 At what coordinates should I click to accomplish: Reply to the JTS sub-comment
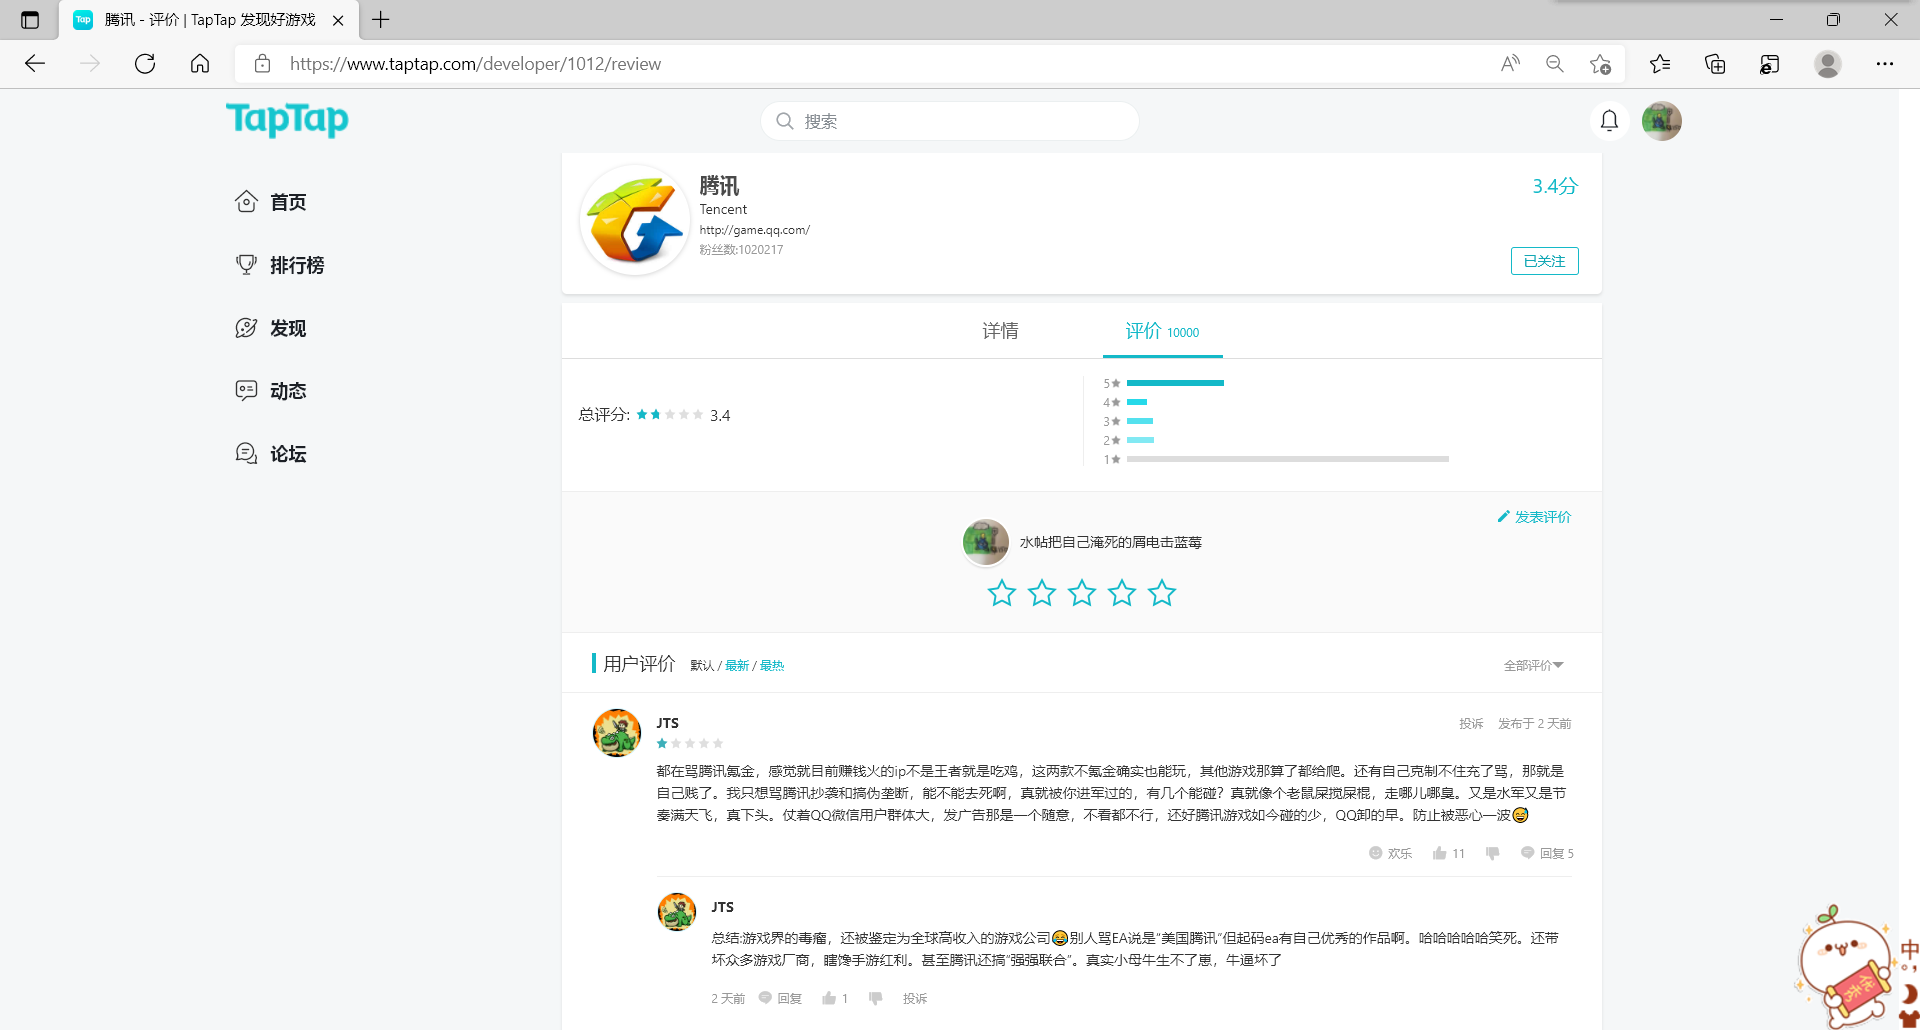pyautogui.click(x=780, y=998)
